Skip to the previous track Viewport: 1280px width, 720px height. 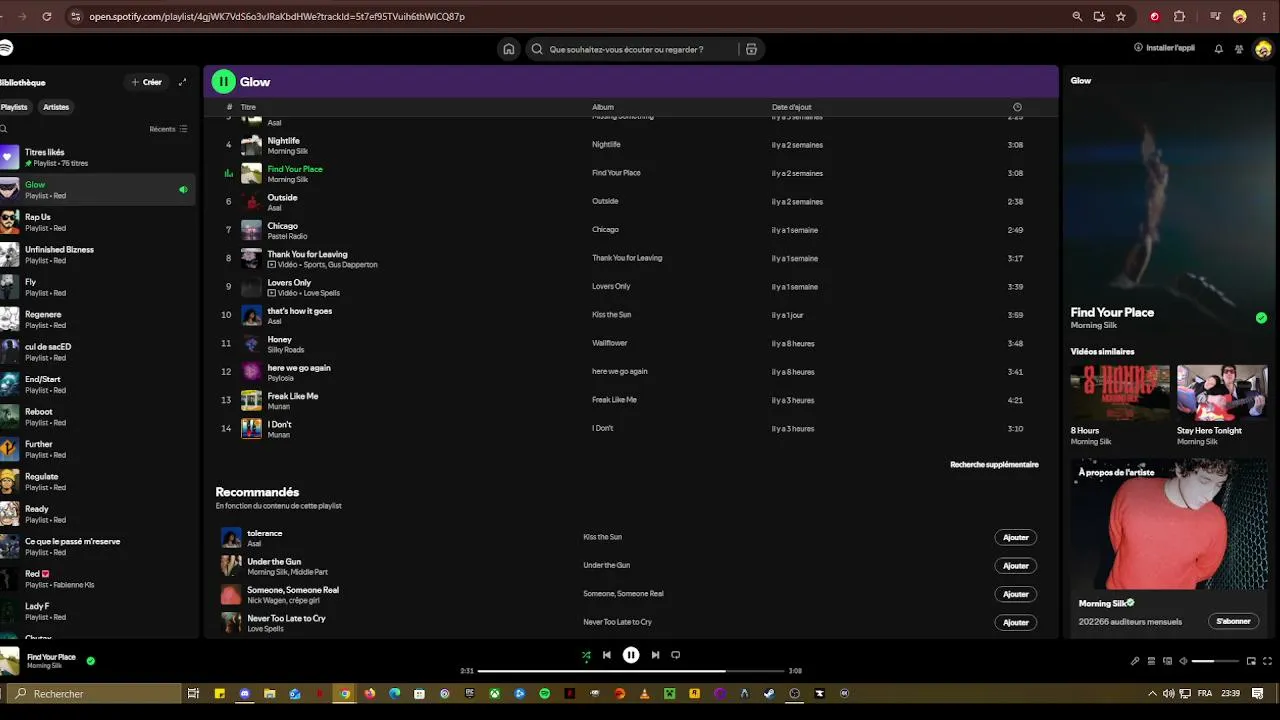(606, 655)
